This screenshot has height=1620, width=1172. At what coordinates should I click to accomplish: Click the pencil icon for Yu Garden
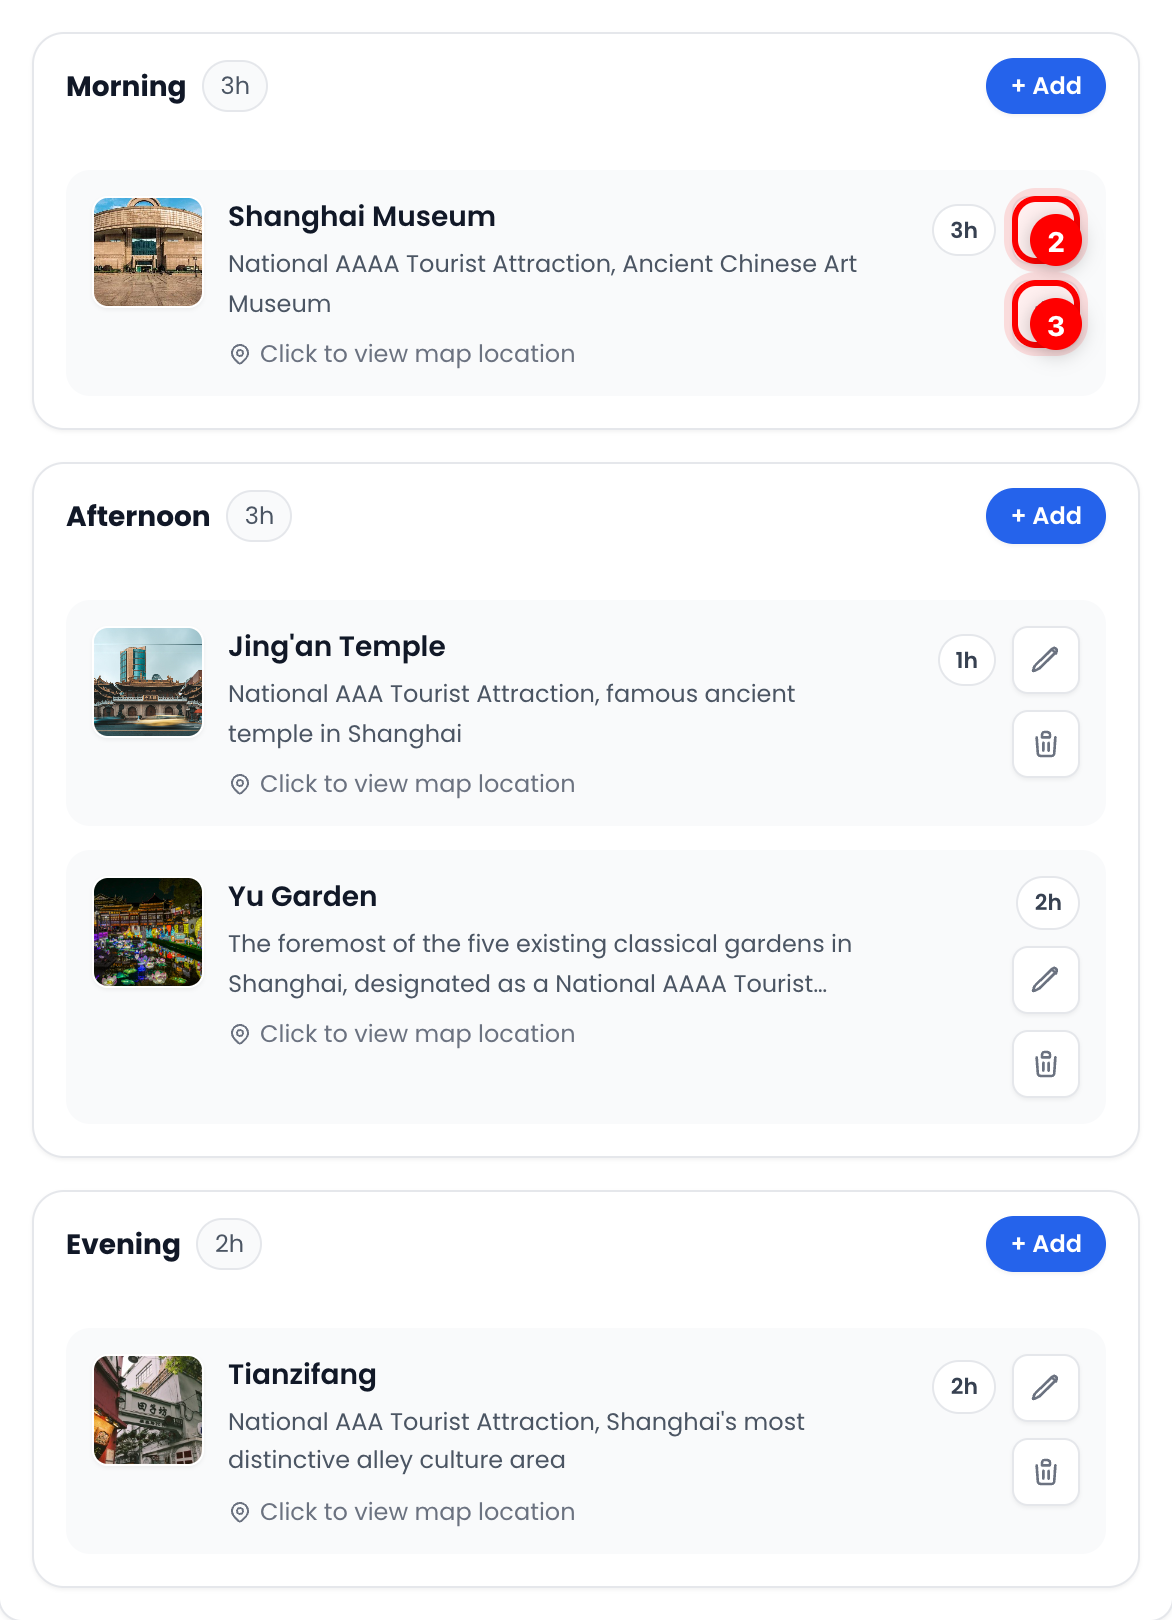click(1045, 980)
